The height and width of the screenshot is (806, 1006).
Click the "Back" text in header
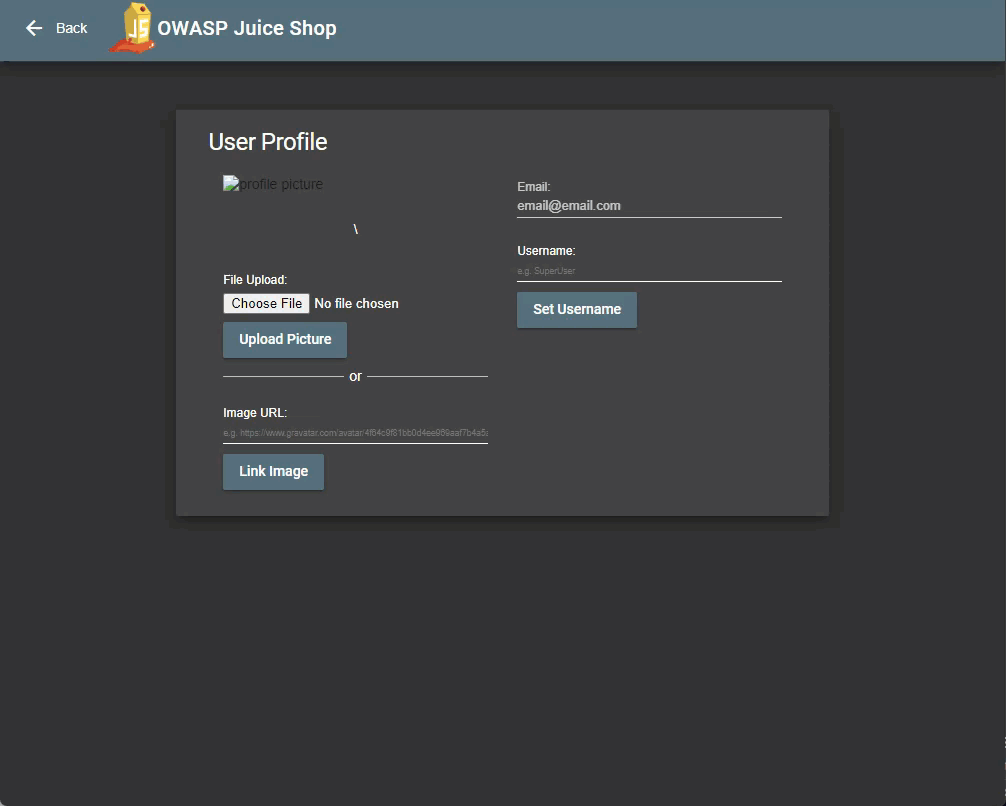71,28
